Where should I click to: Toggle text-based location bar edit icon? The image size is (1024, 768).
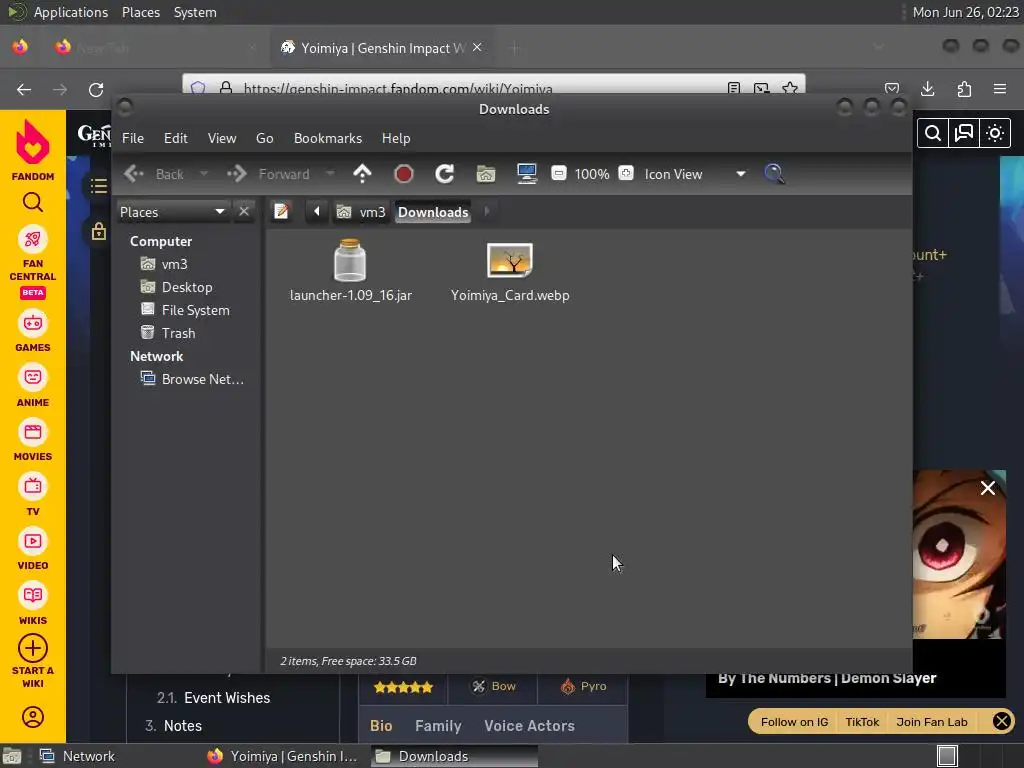(x=281, y=212)
